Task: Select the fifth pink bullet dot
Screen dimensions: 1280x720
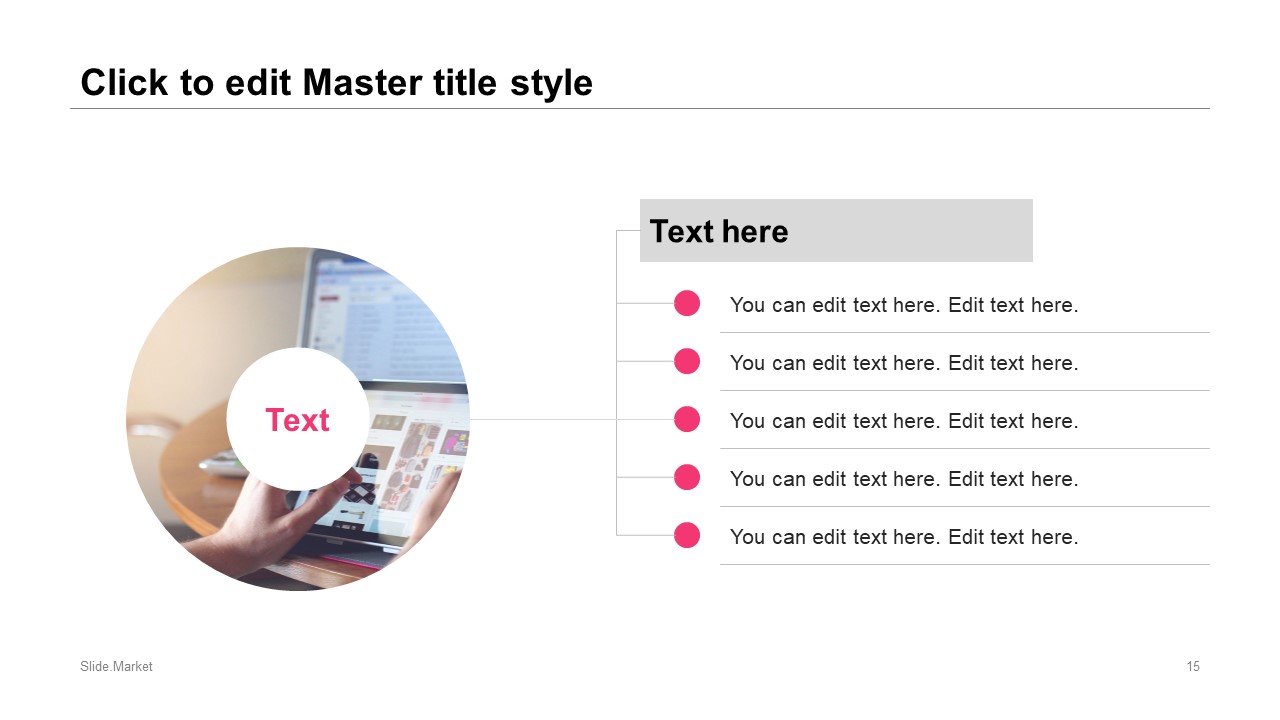Action: pyautogui.click(x=687, y=535)
